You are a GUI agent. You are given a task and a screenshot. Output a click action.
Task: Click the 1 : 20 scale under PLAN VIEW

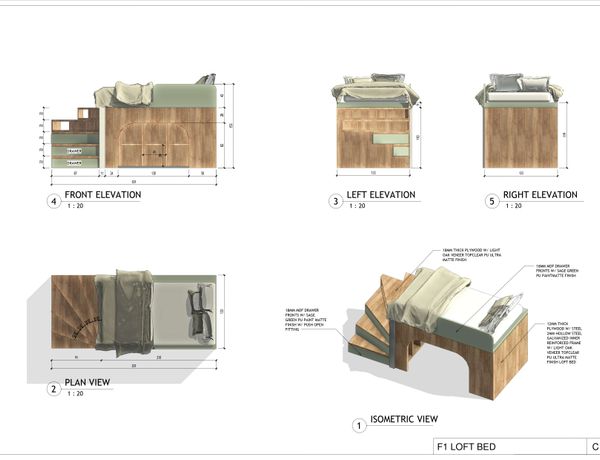pyautogui.click(x=75, y=393)
